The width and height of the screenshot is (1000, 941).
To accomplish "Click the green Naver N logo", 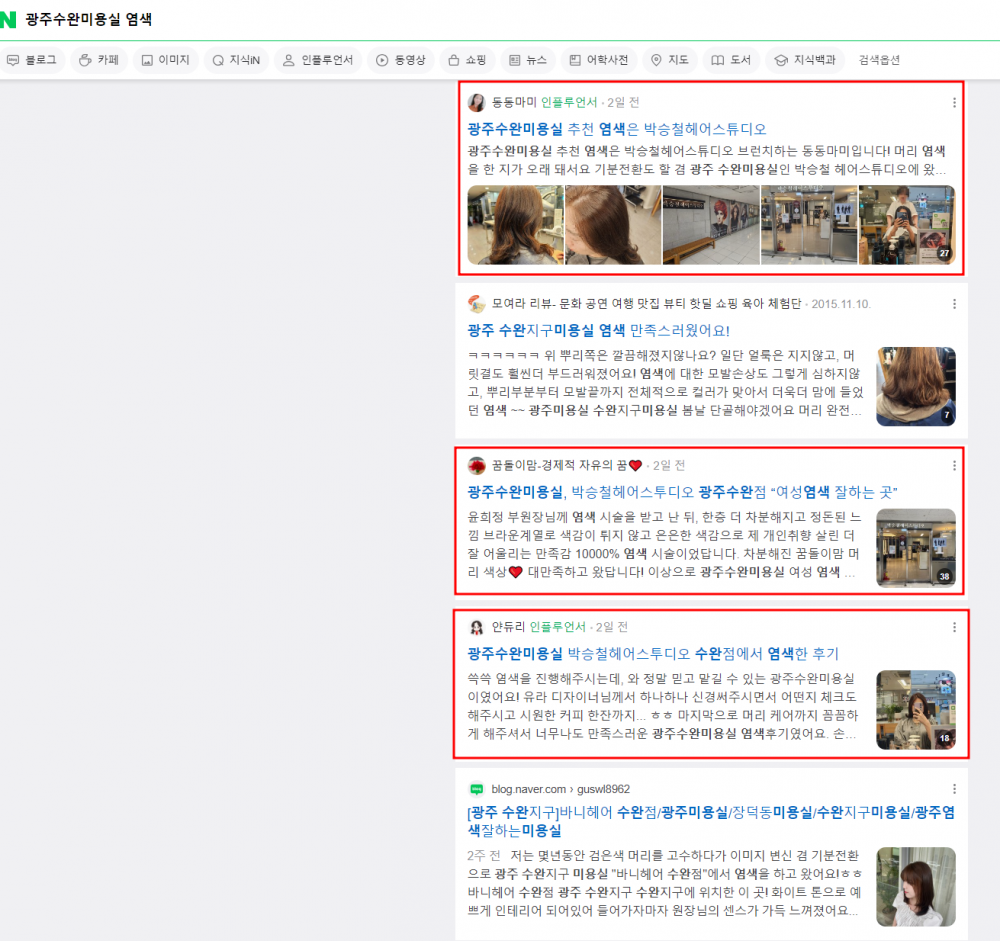I will [x=7, y=19].
